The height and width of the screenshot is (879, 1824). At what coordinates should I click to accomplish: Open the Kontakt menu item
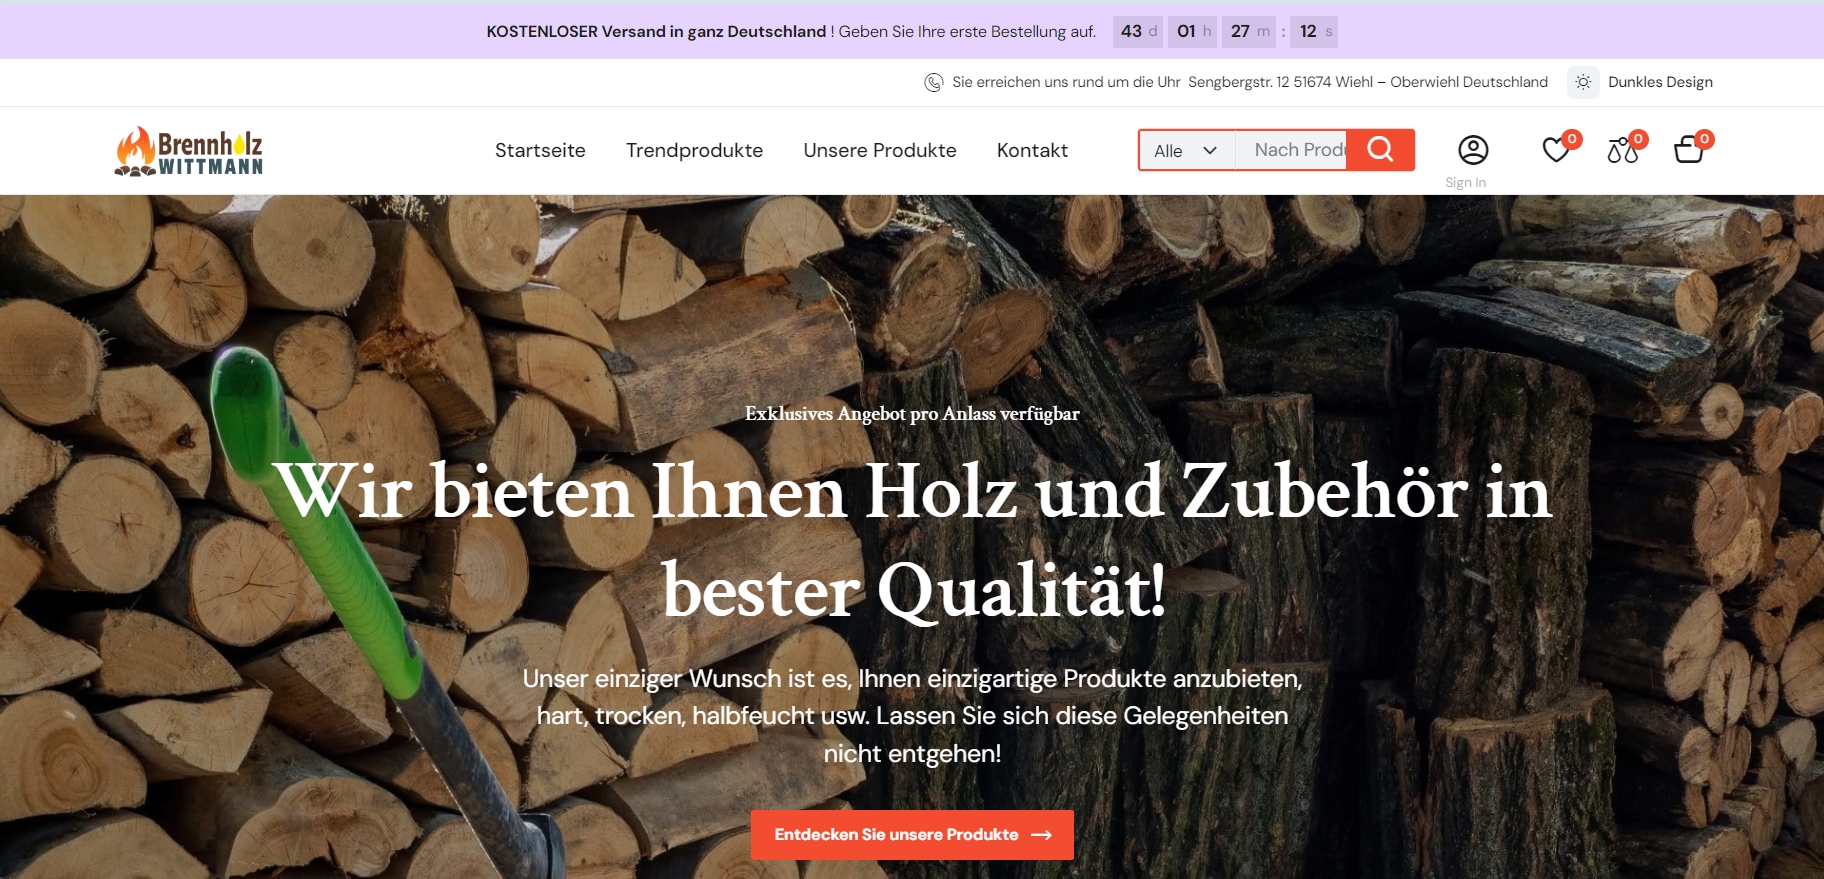(1032, 150)
